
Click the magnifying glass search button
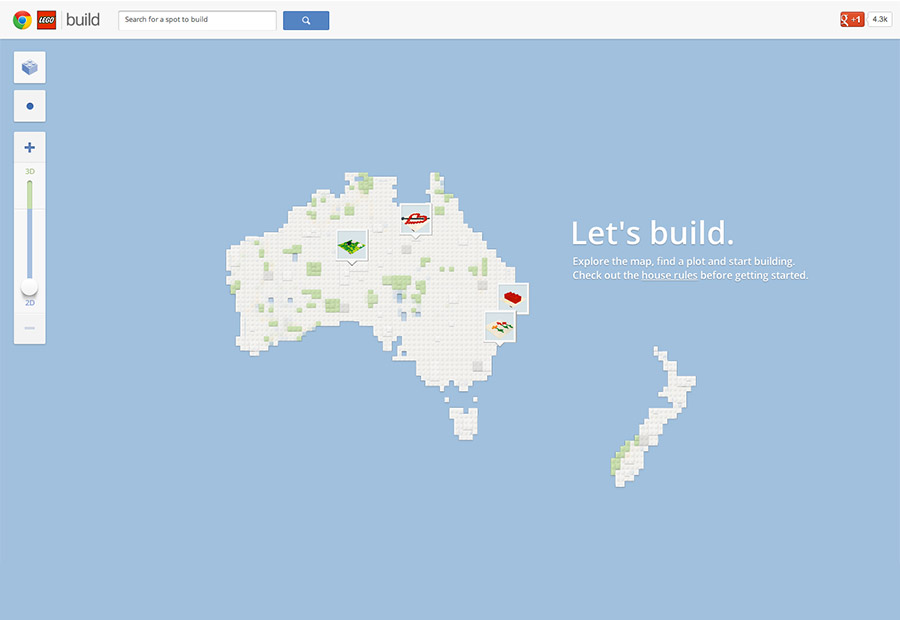[x=306, y=20]
